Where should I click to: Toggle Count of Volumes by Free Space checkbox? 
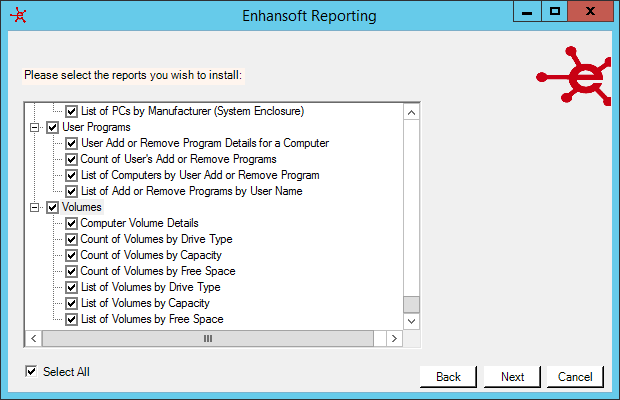(71, 271)
